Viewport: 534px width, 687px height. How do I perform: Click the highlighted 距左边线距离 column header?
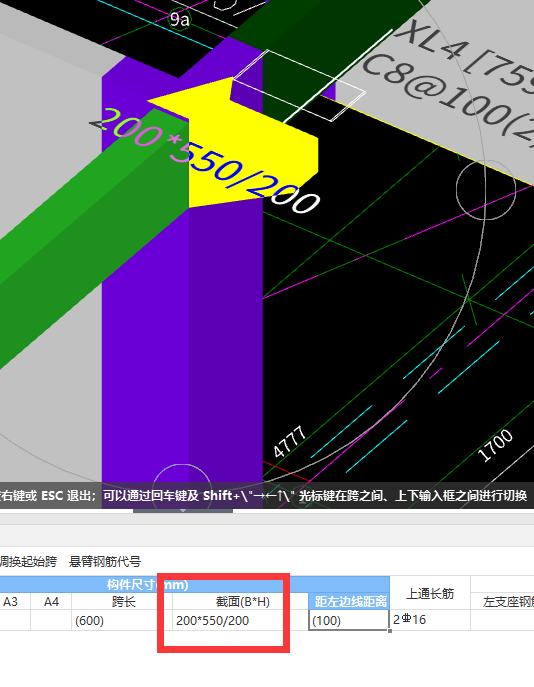(350, 602)
